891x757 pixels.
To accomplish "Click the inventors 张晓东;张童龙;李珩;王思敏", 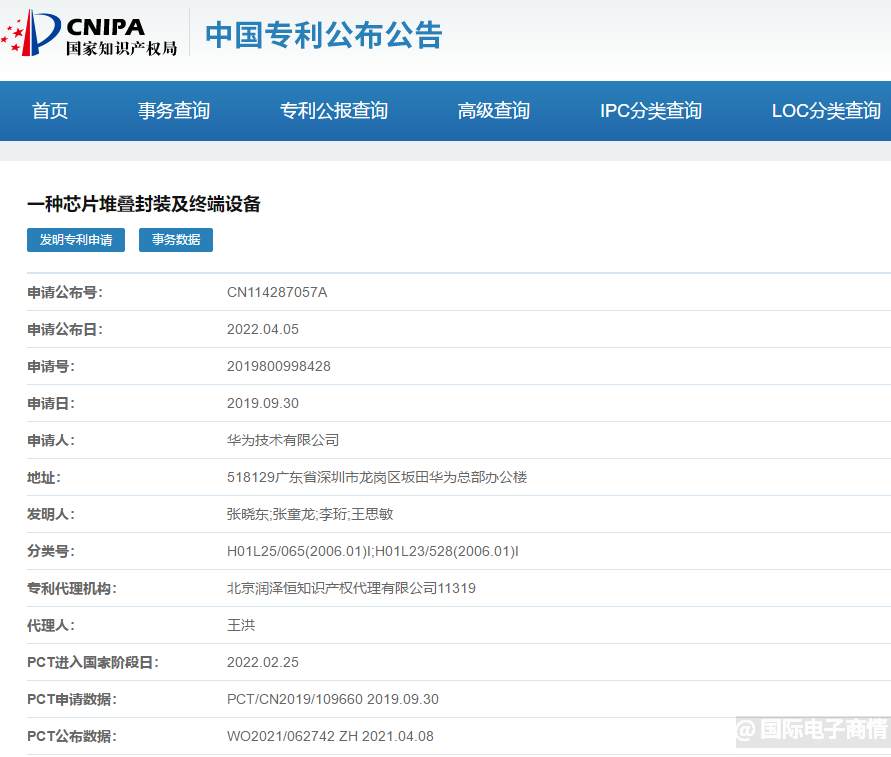I will click(310, 514).
